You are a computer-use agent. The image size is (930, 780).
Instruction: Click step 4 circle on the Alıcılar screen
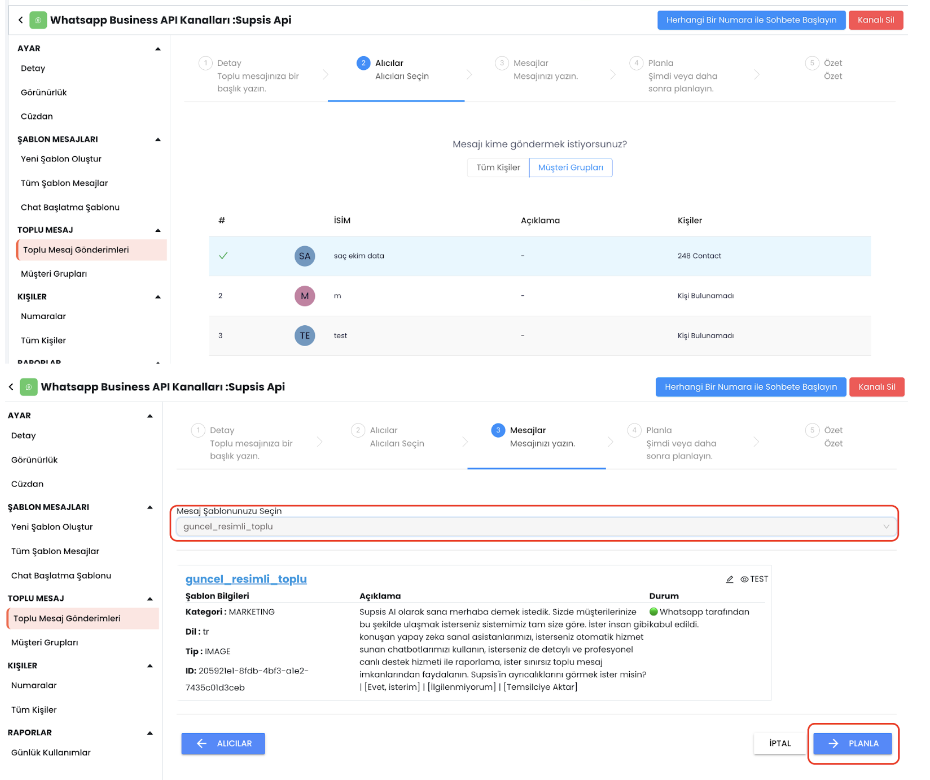tap(636, 63)
